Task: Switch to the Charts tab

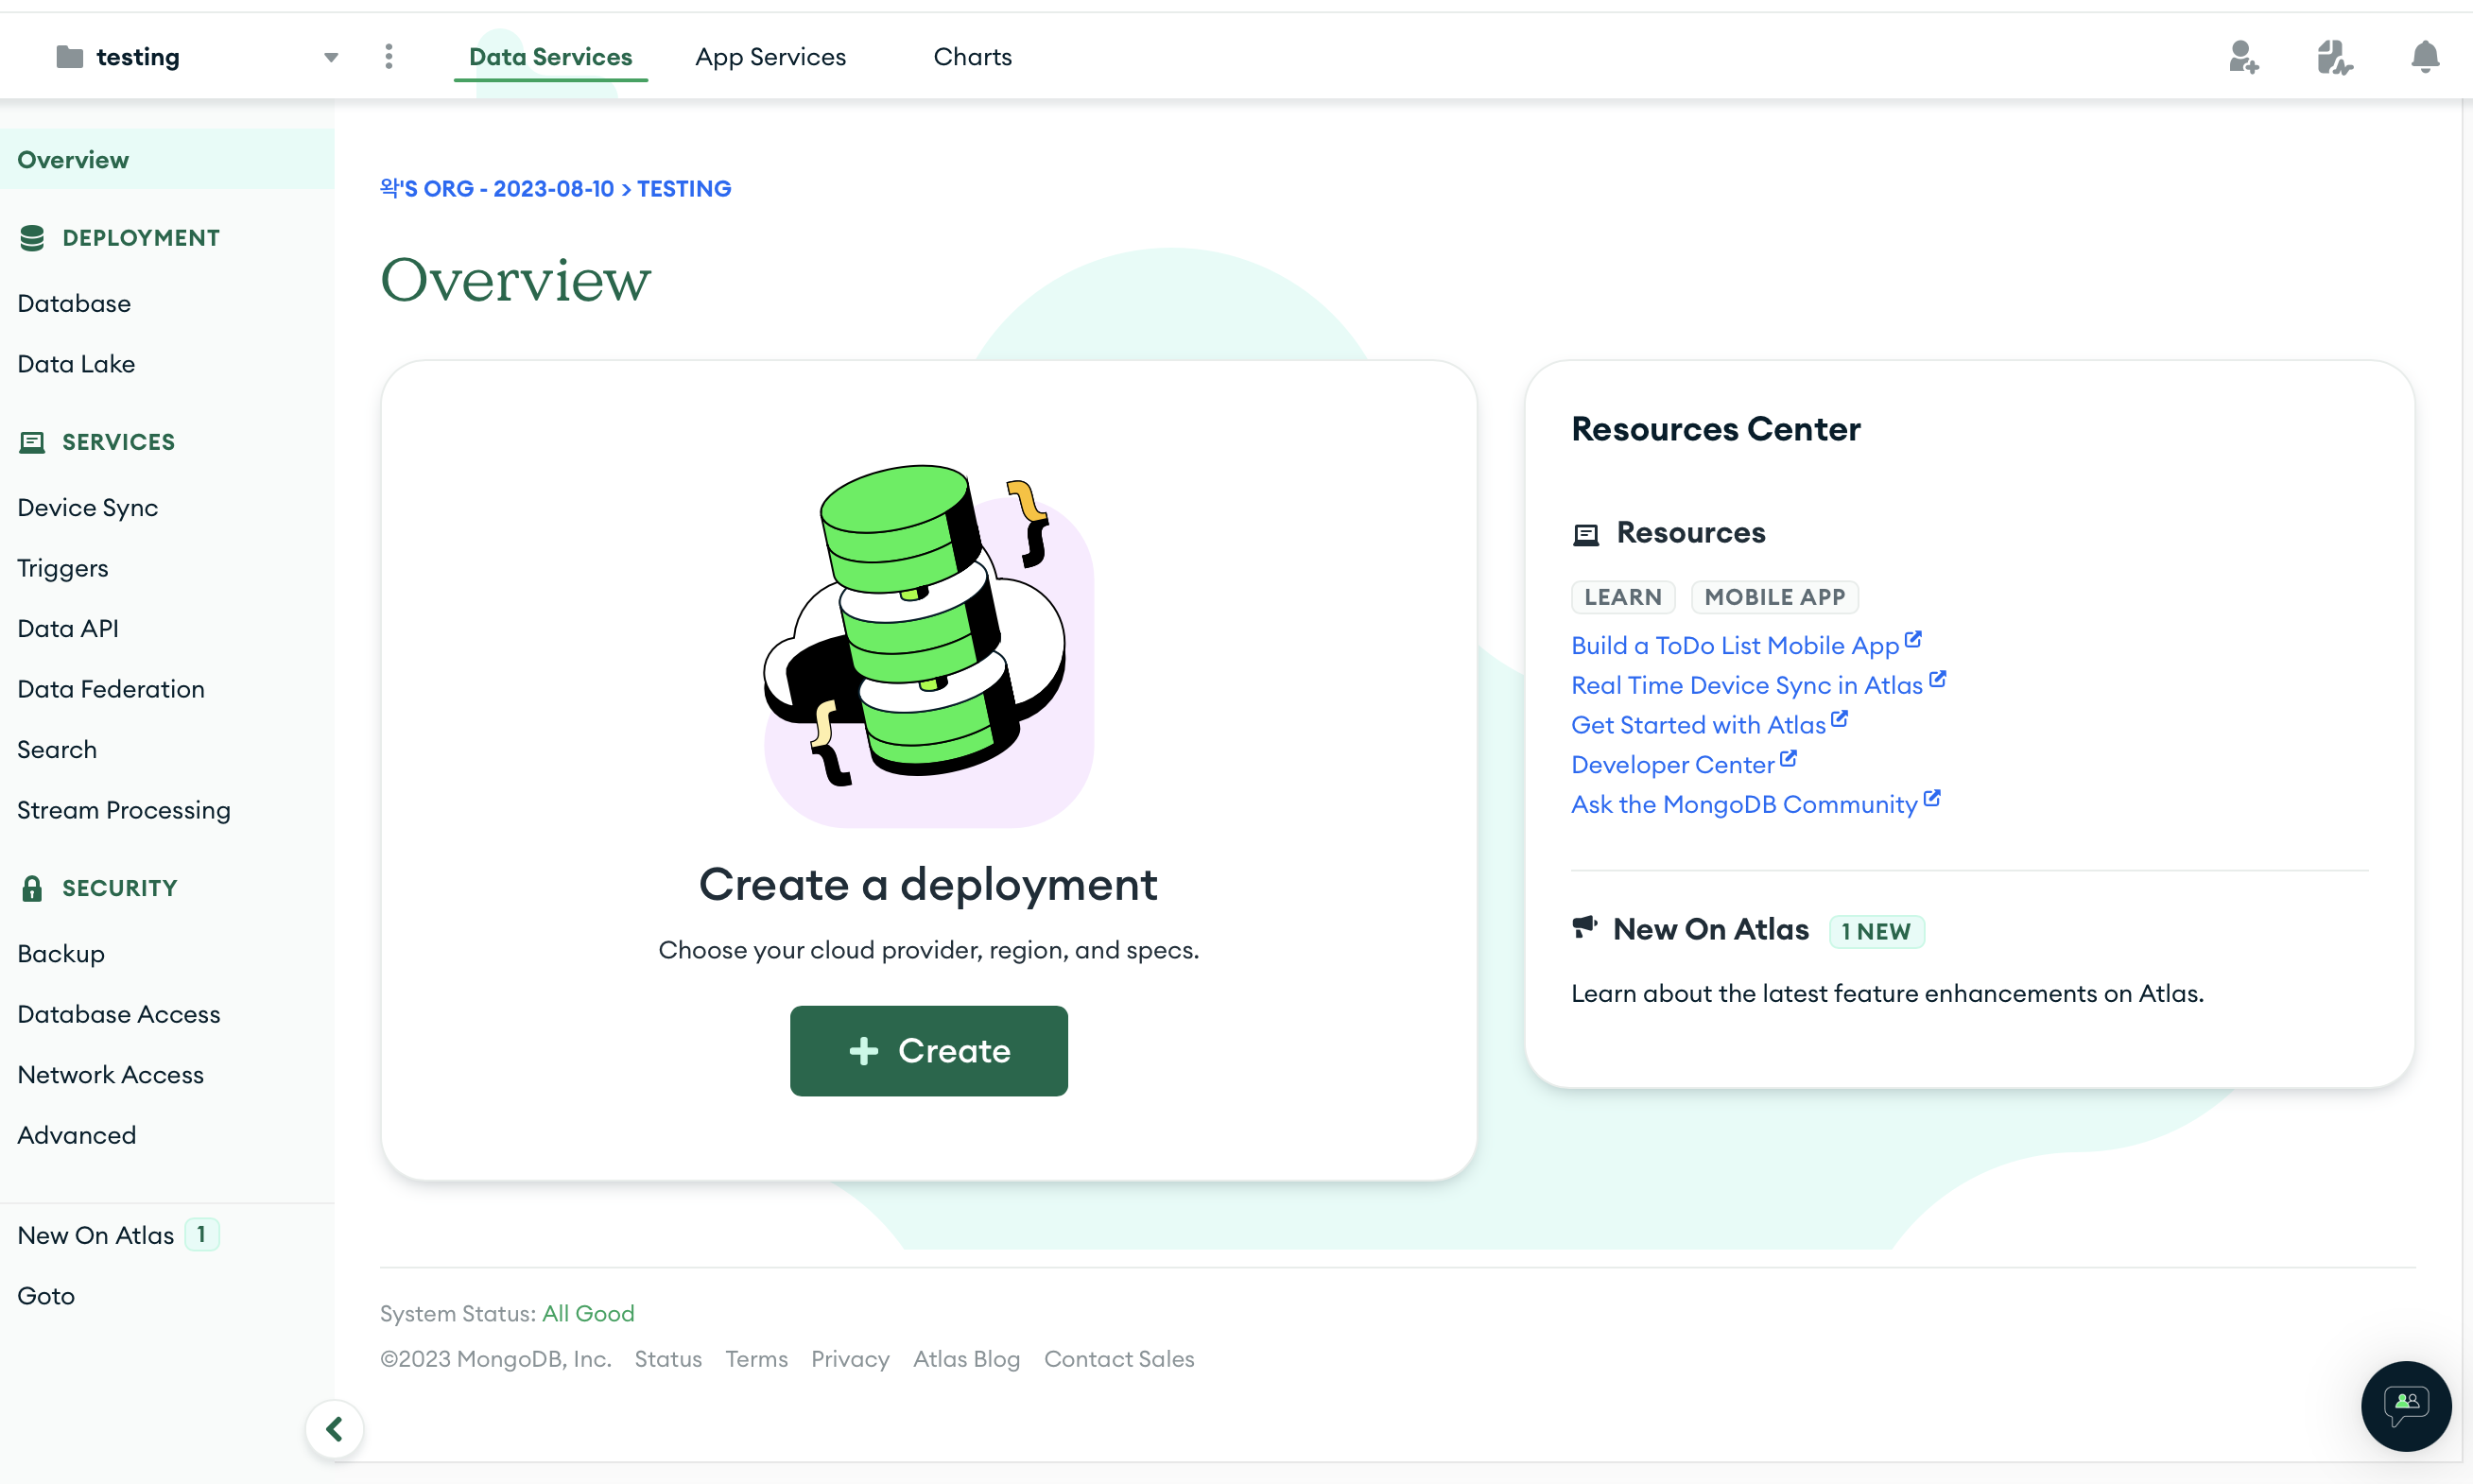Action: coord(972,57)
